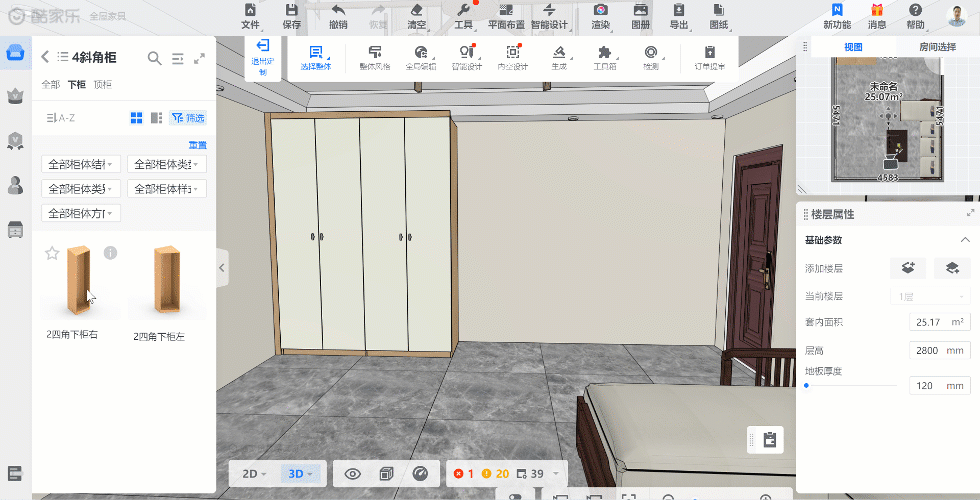
Task: Click the 保存 save icon
Action: (291, 10)
